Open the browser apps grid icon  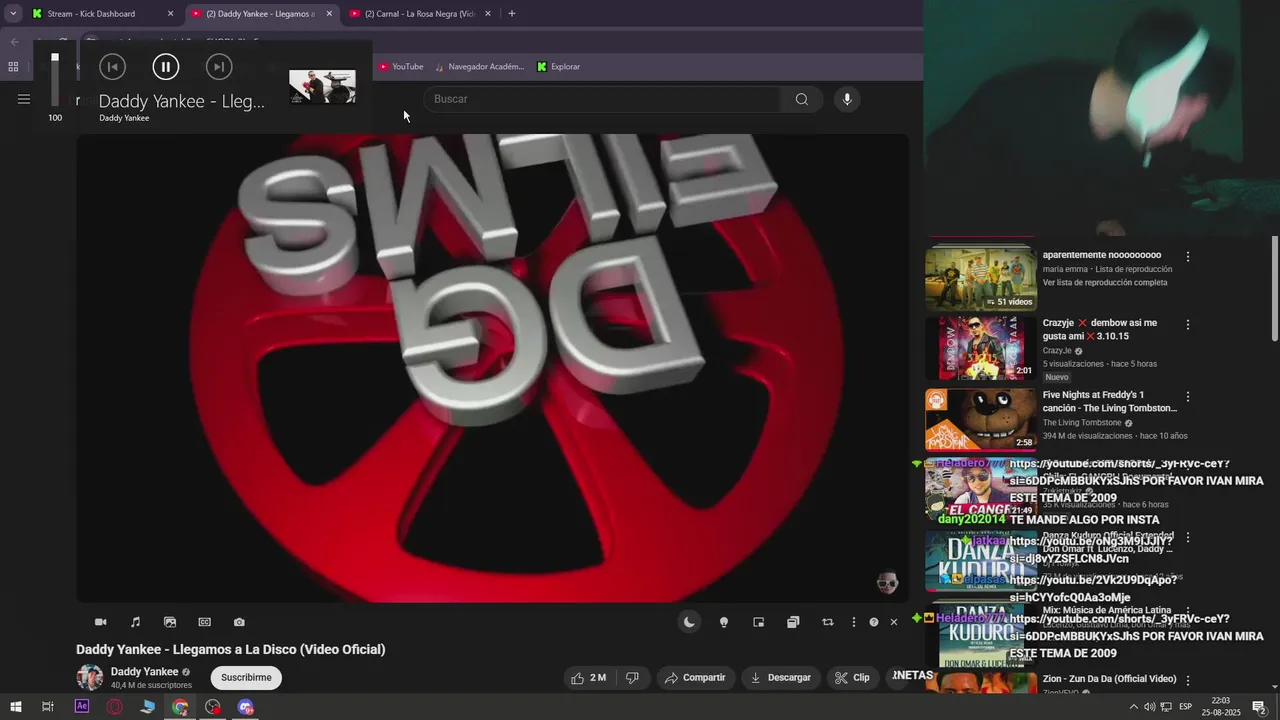click(x=13, y=67)
